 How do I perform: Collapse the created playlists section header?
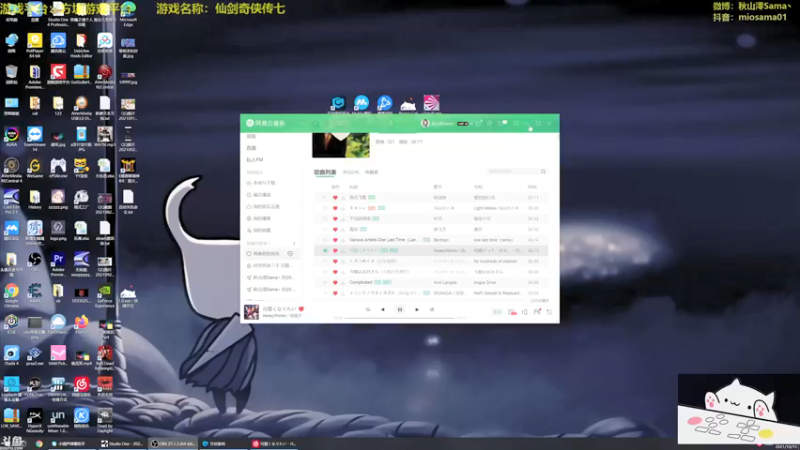[258, 243]
